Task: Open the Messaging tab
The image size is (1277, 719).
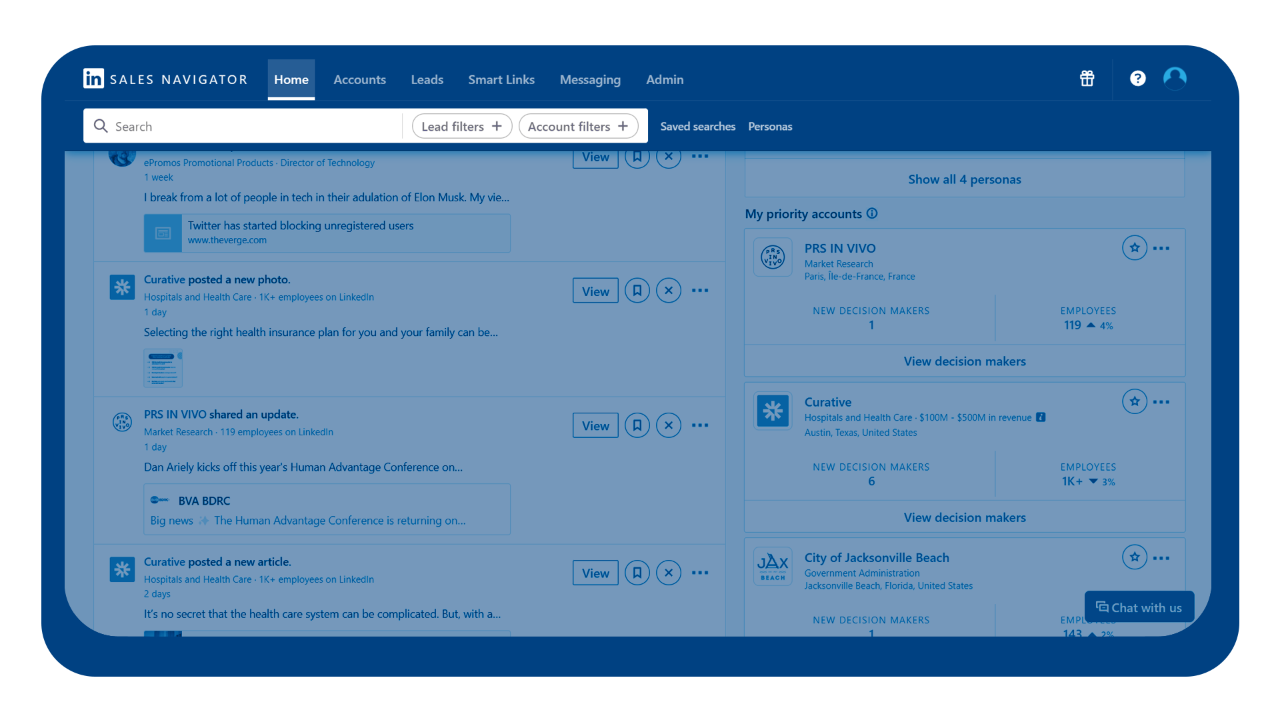Action: (x=590, y=80)
